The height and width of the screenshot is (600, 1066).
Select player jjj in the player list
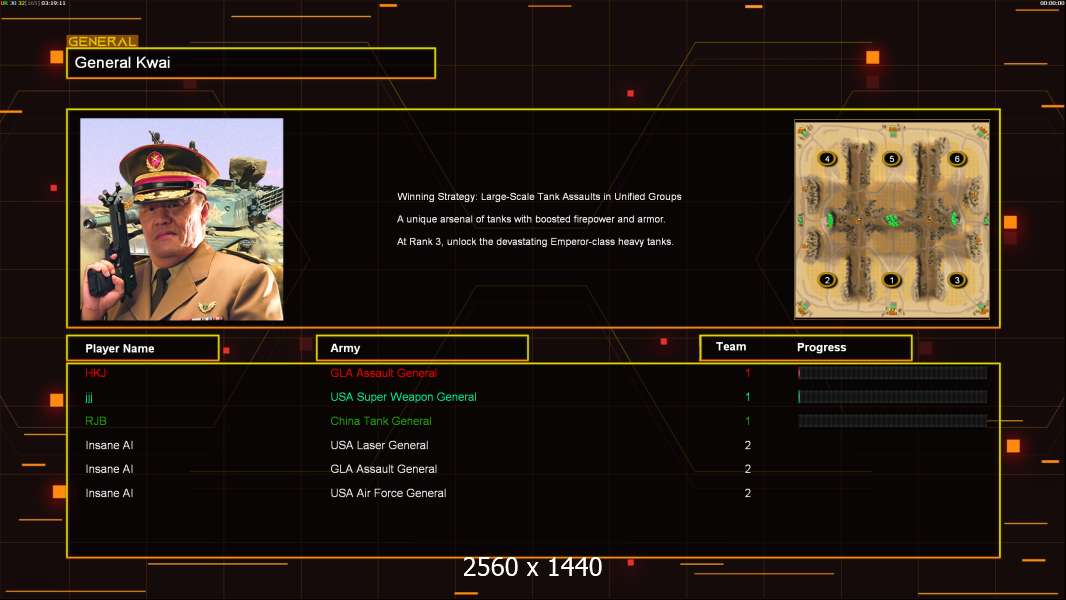click(89, 397)
